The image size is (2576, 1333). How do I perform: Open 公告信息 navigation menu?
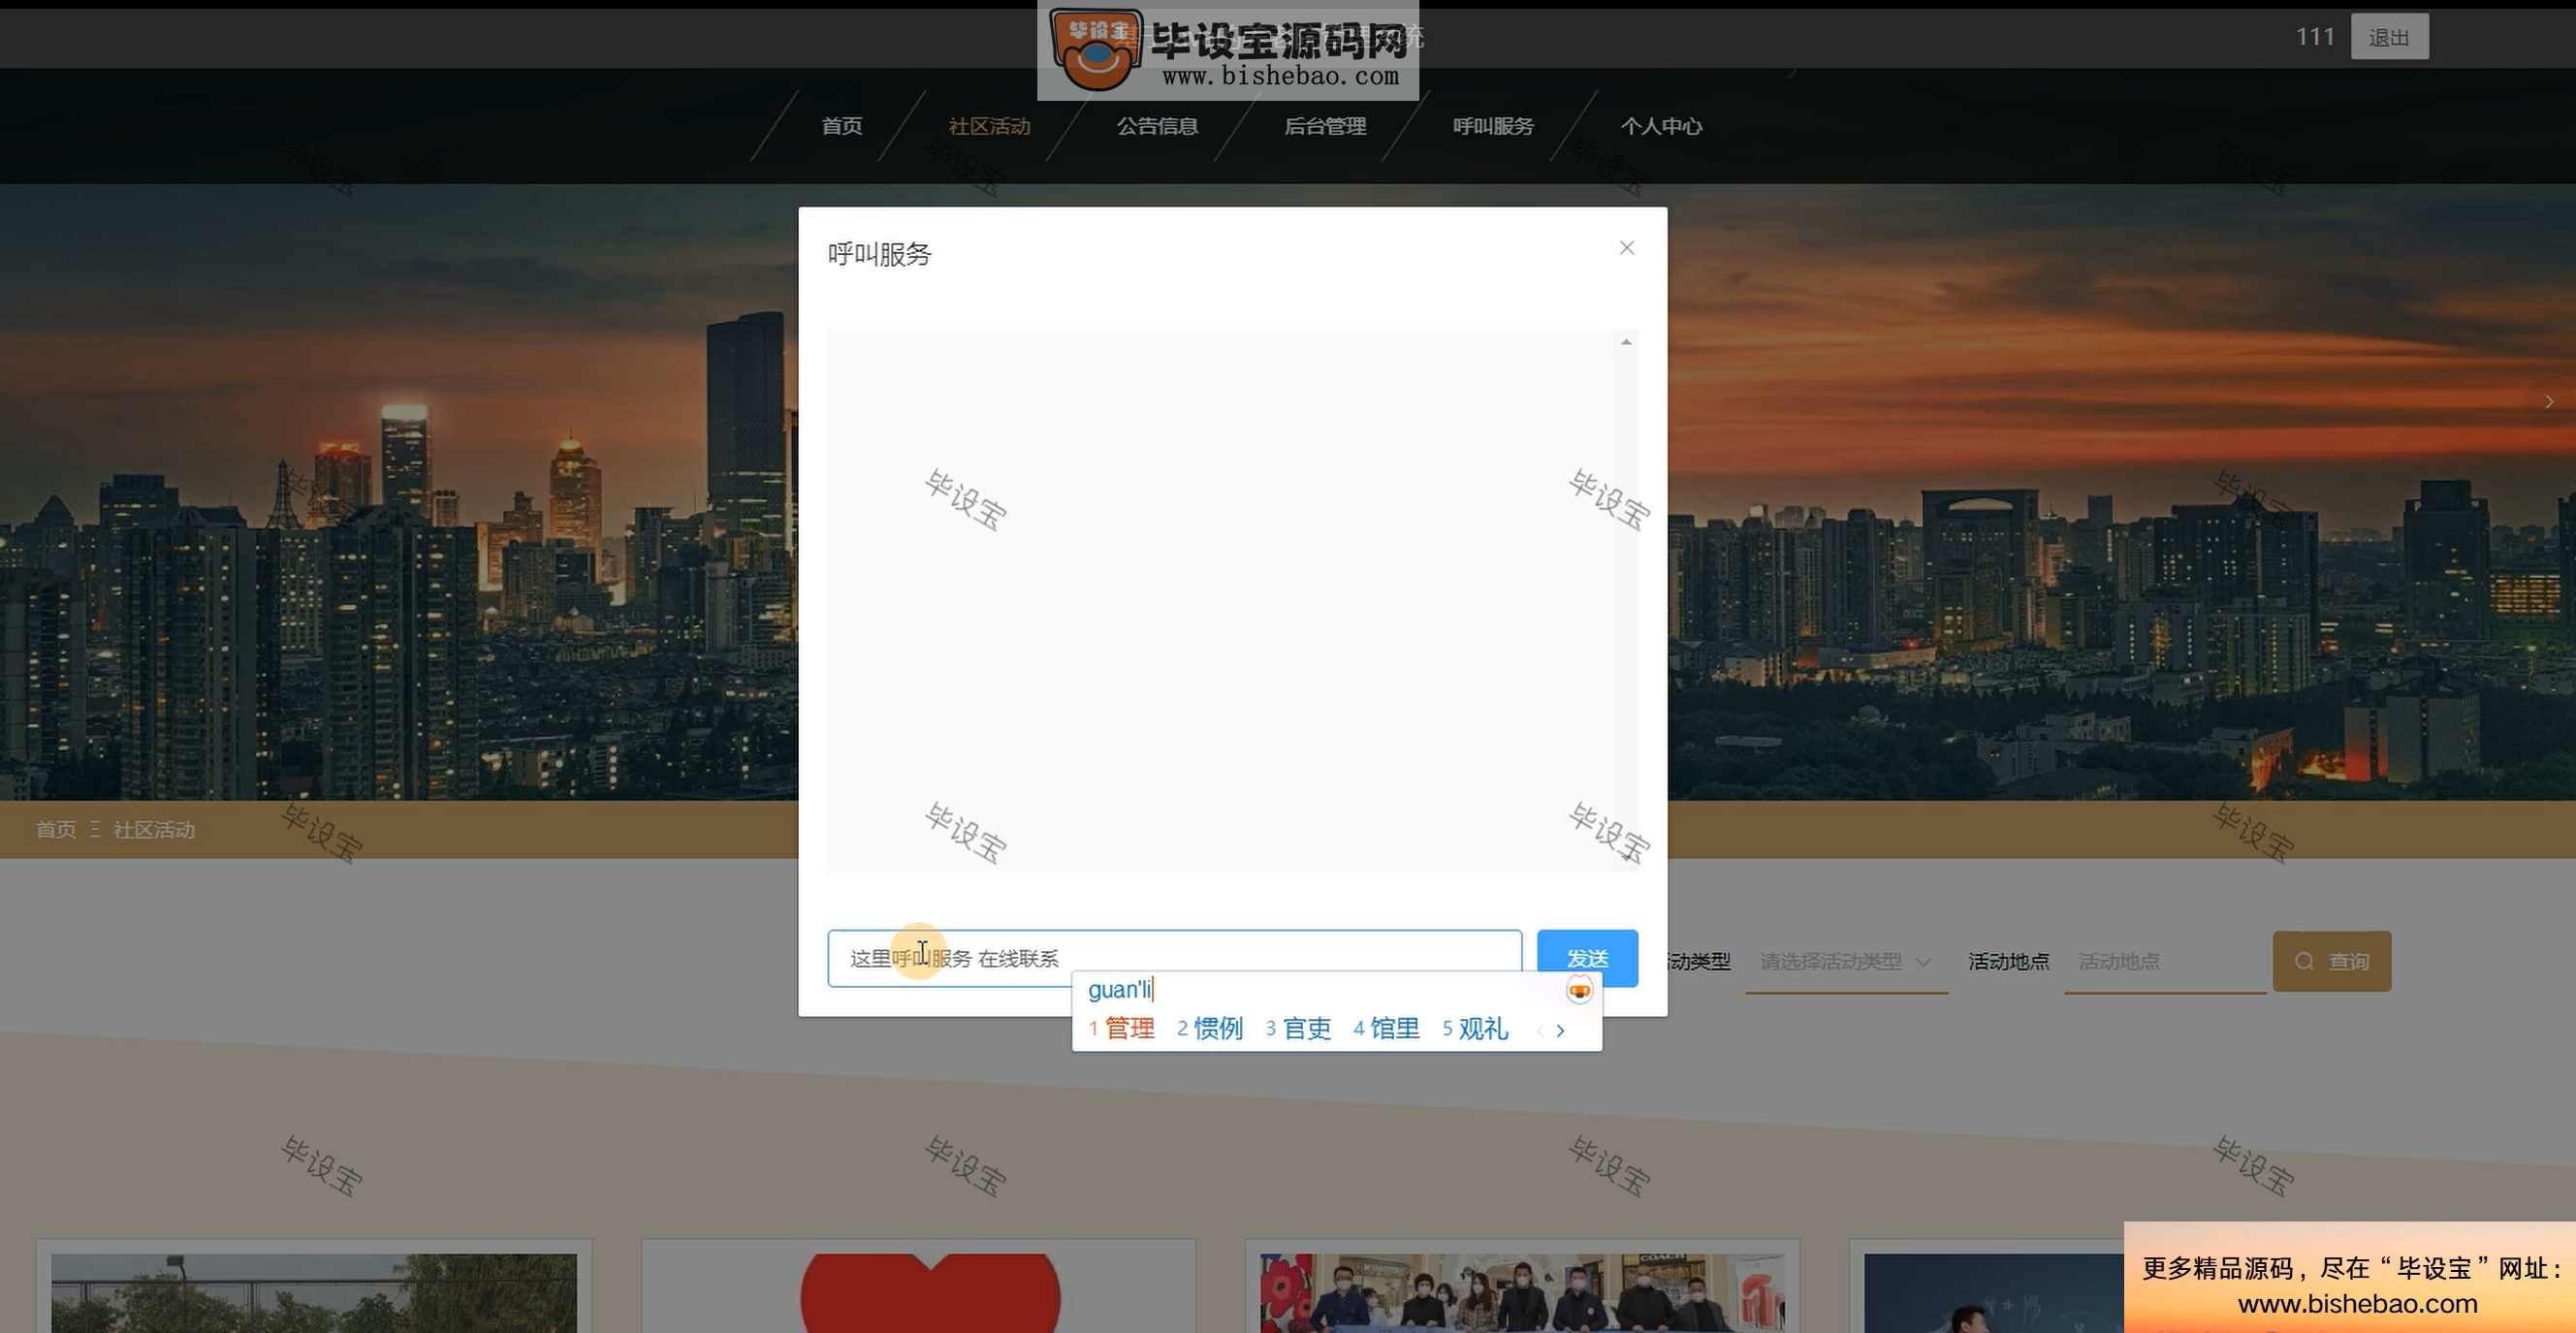click(1157, 126)
